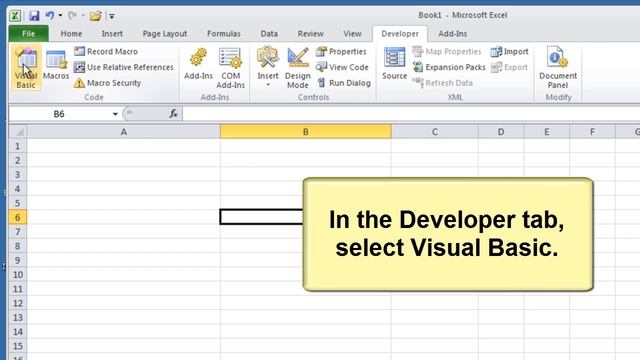Click the Redo button
The height and width of the screenshot is (360, 640).
coord(72,16)
